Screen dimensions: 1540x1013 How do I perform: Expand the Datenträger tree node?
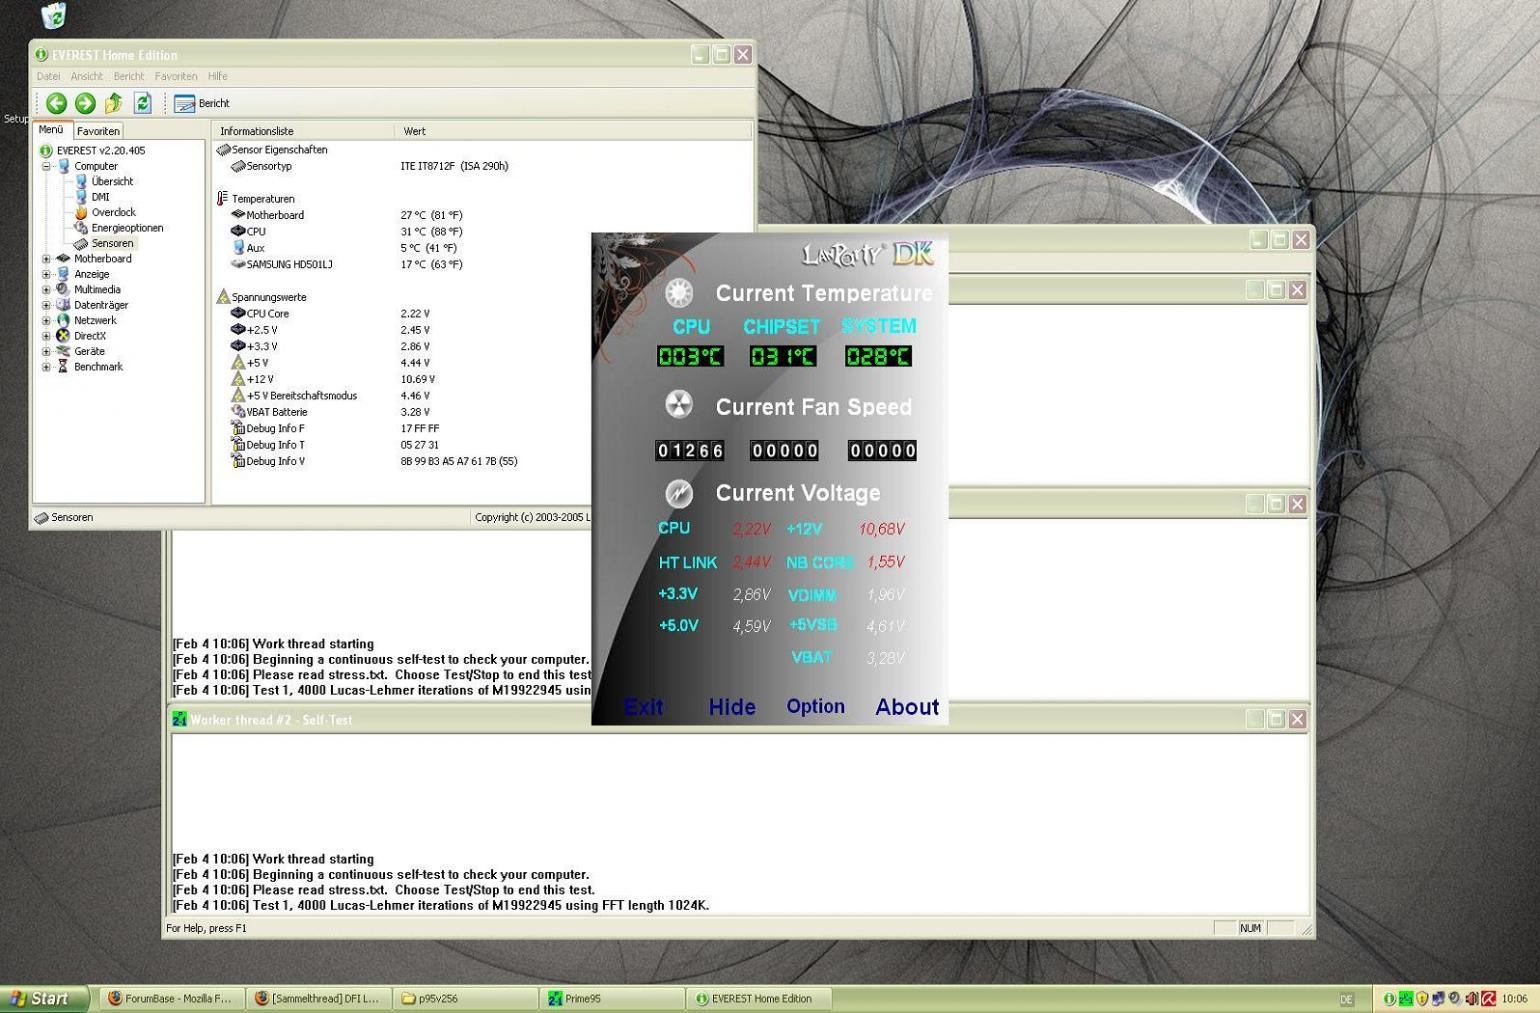[x=46, y=305]
